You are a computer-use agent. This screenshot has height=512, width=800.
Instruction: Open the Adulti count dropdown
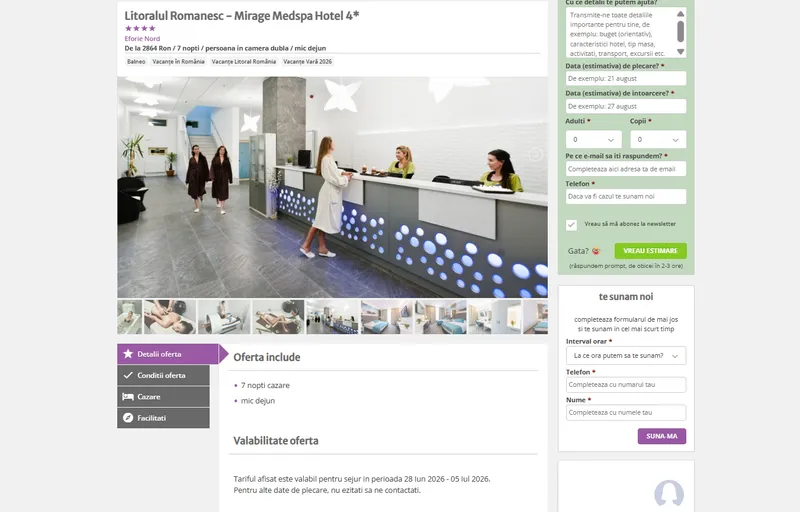pos(593,139)
